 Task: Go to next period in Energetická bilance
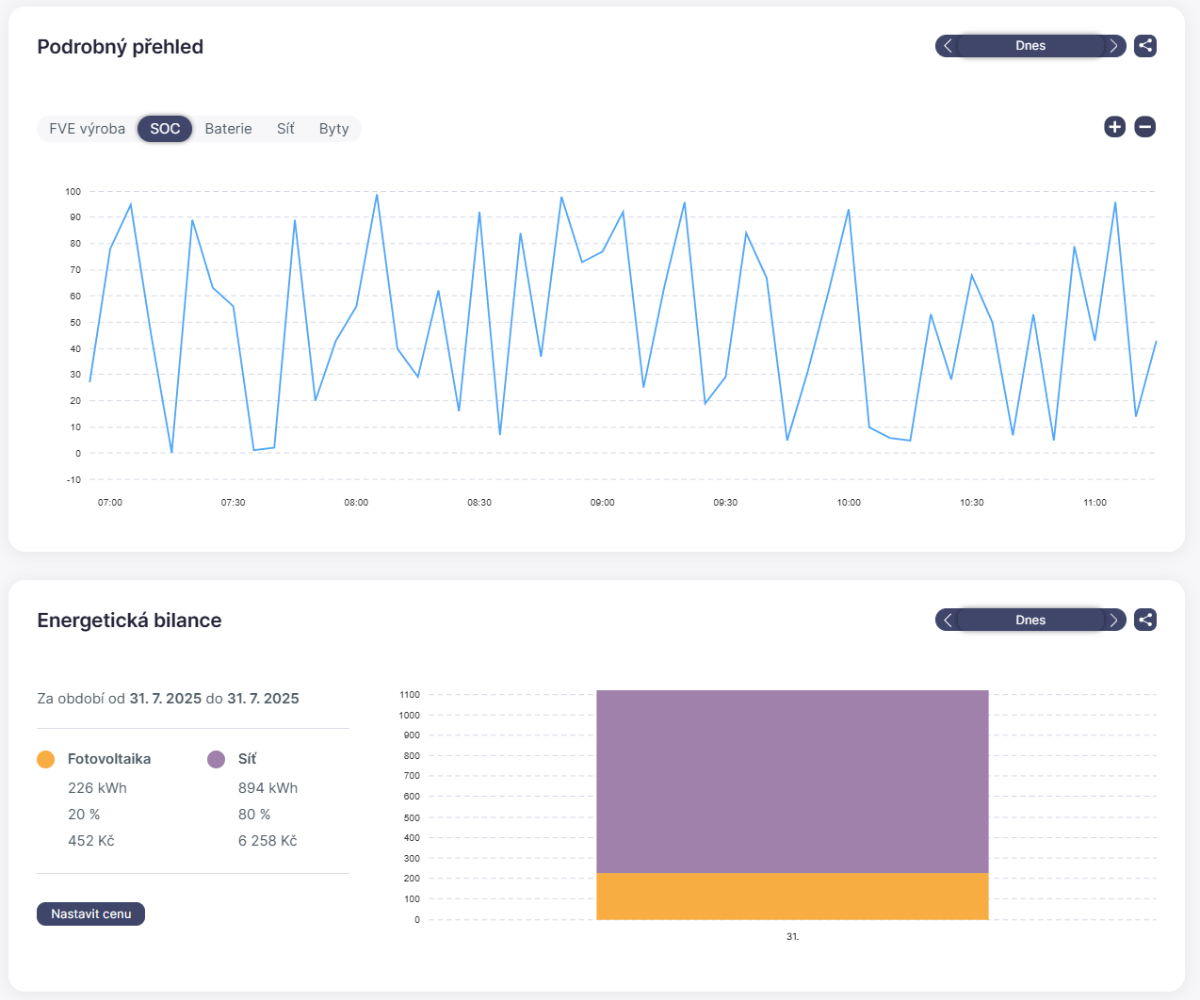(1113, 620)
